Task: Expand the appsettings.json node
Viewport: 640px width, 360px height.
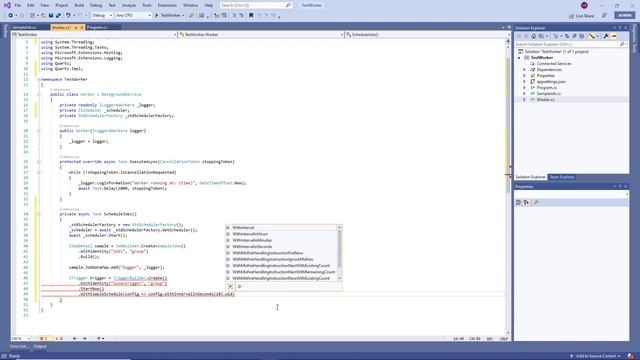Action: click(x=525, y=82)
